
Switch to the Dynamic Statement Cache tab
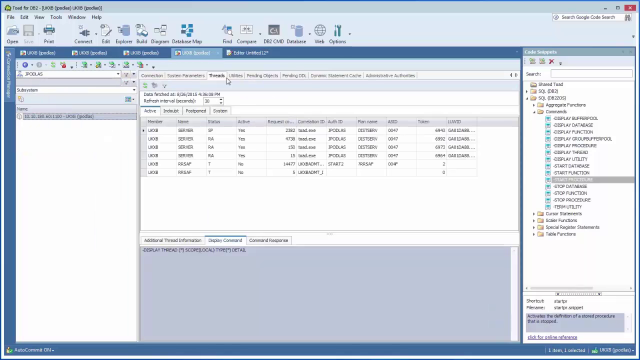click(x=336, y=76)
